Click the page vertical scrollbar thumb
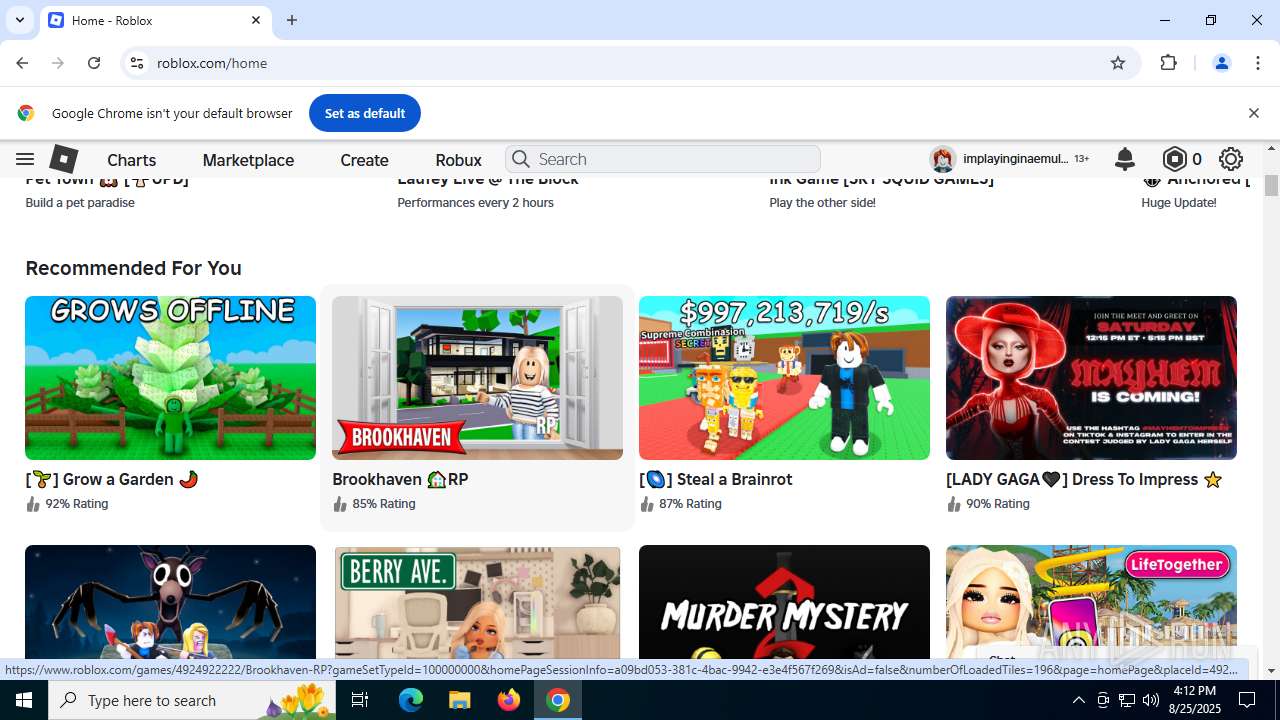Image resolution: width=1280 pixels, height=720 pixels. (x=1271, y=186)
